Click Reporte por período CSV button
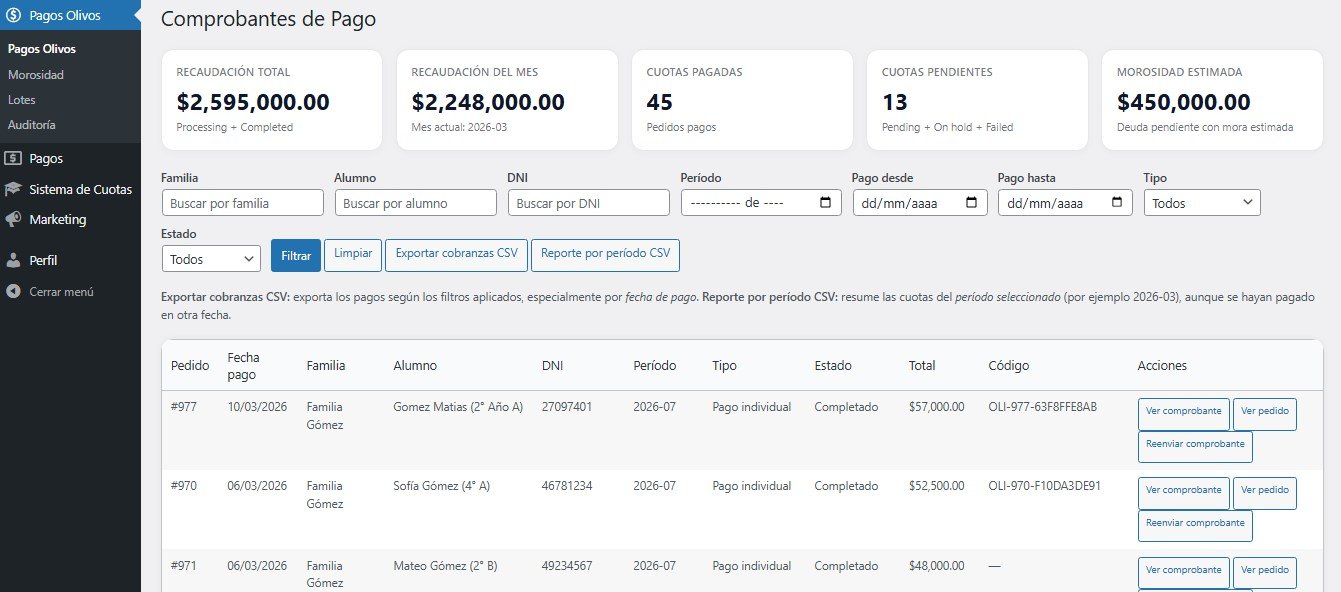This screenshot has width=1341, height=592. point(605,255)
